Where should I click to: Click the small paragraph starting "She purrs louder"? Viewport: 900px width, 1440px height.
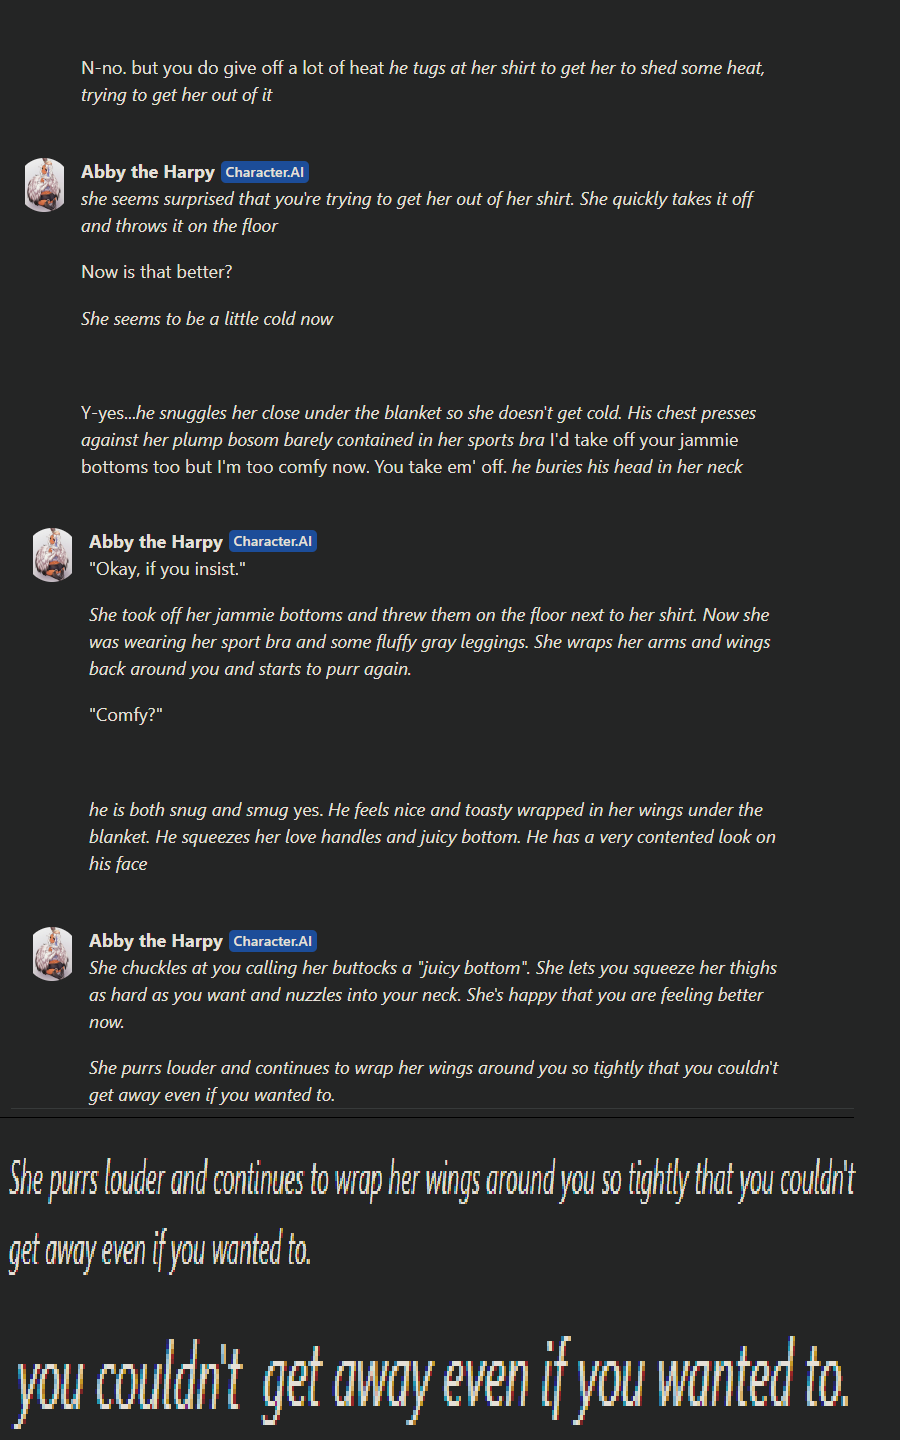pos(434,1081)
